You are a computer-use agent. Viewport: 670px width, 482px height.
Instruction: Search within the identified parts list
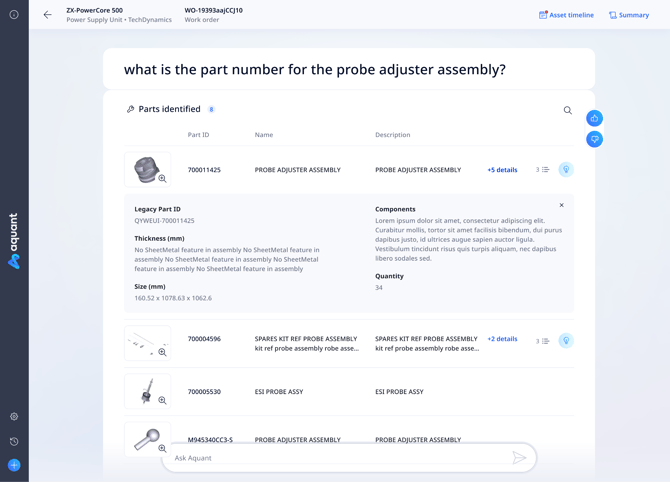click(567, 110)
